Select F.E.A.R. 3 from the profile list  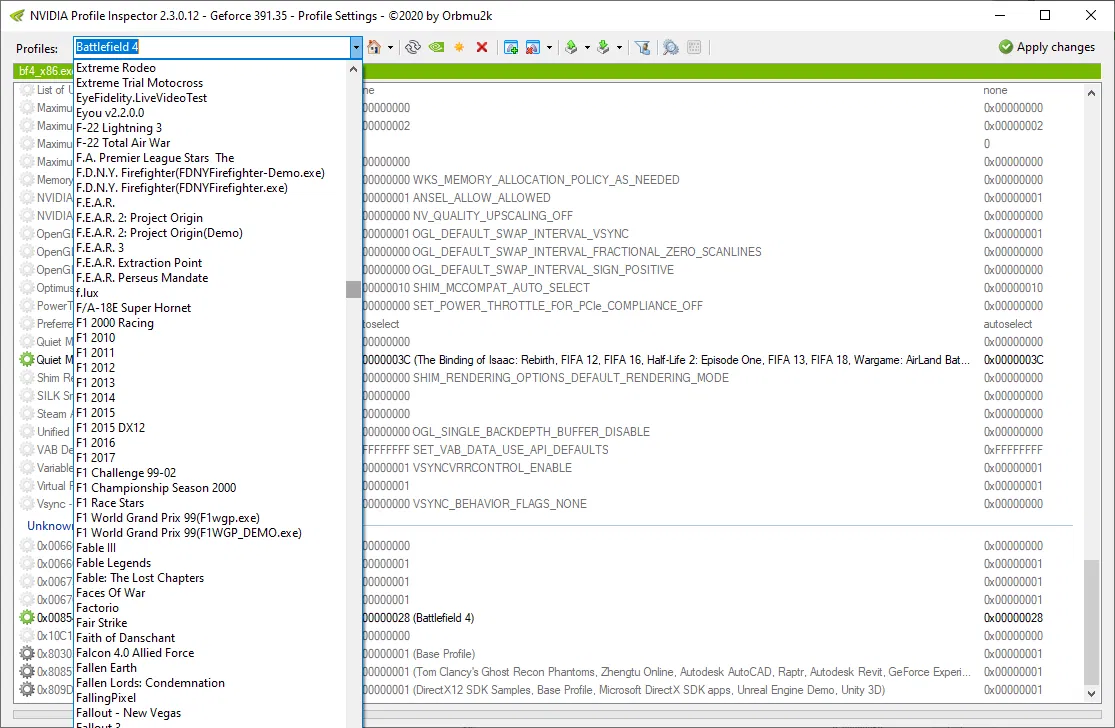(100, 247)
